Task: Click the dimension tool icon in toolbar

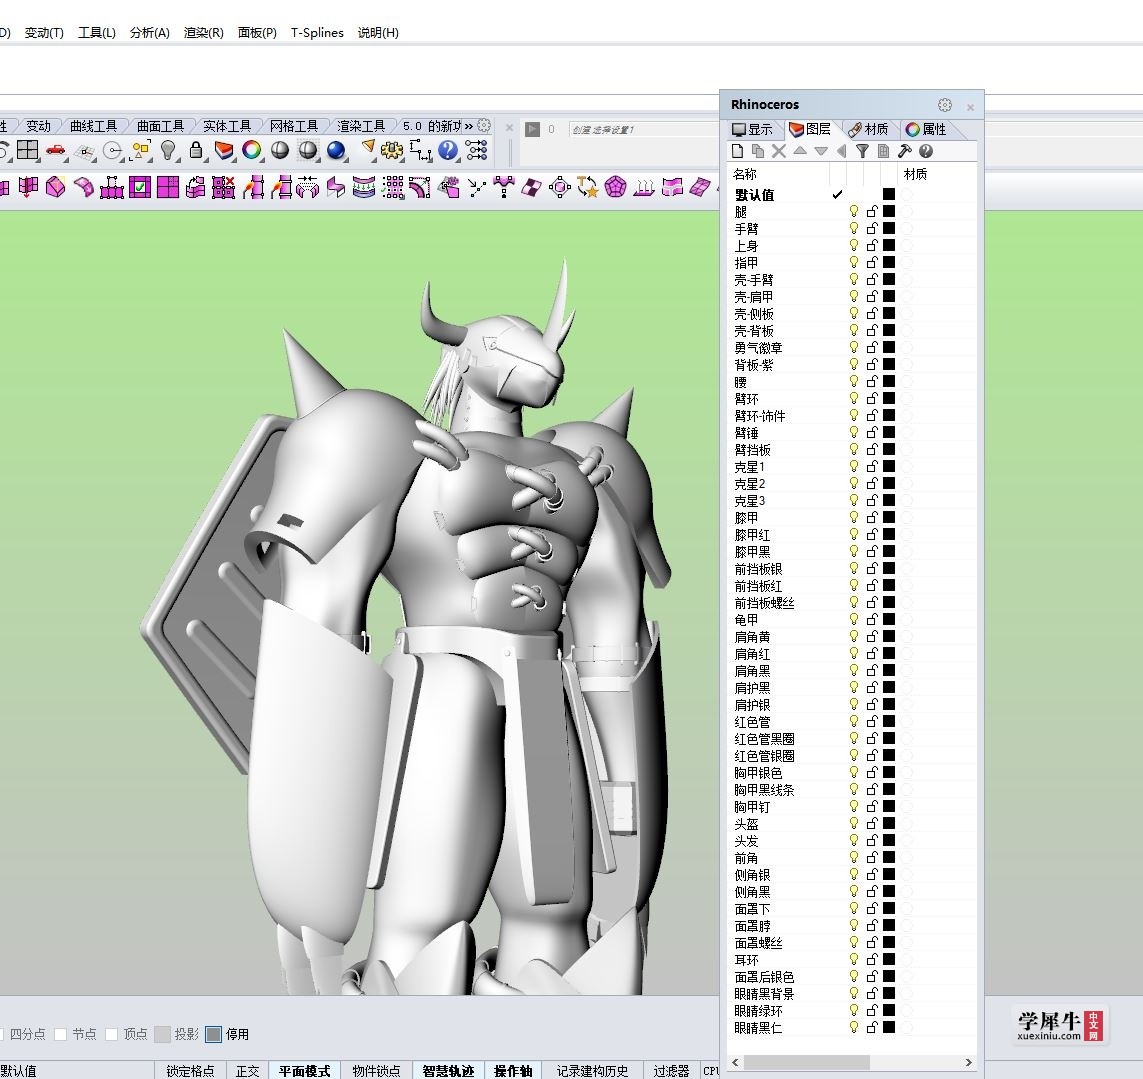Action: pyautogui.click(x=421, y=150)
